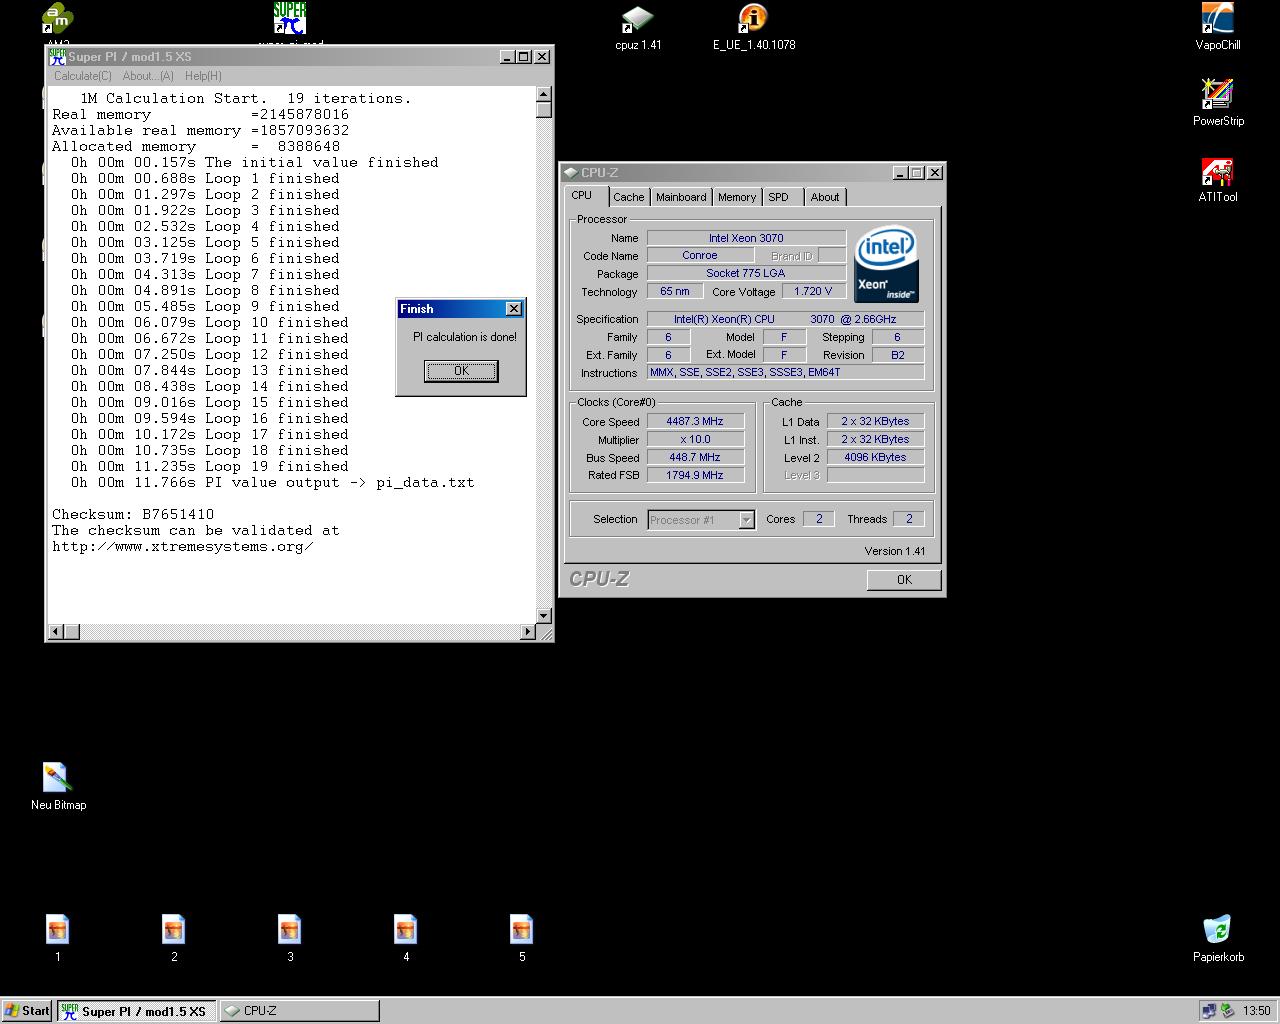Click the Super PI title bar icon
Viewport: 1280px width, 1024px height.
(x=58, y=57)
